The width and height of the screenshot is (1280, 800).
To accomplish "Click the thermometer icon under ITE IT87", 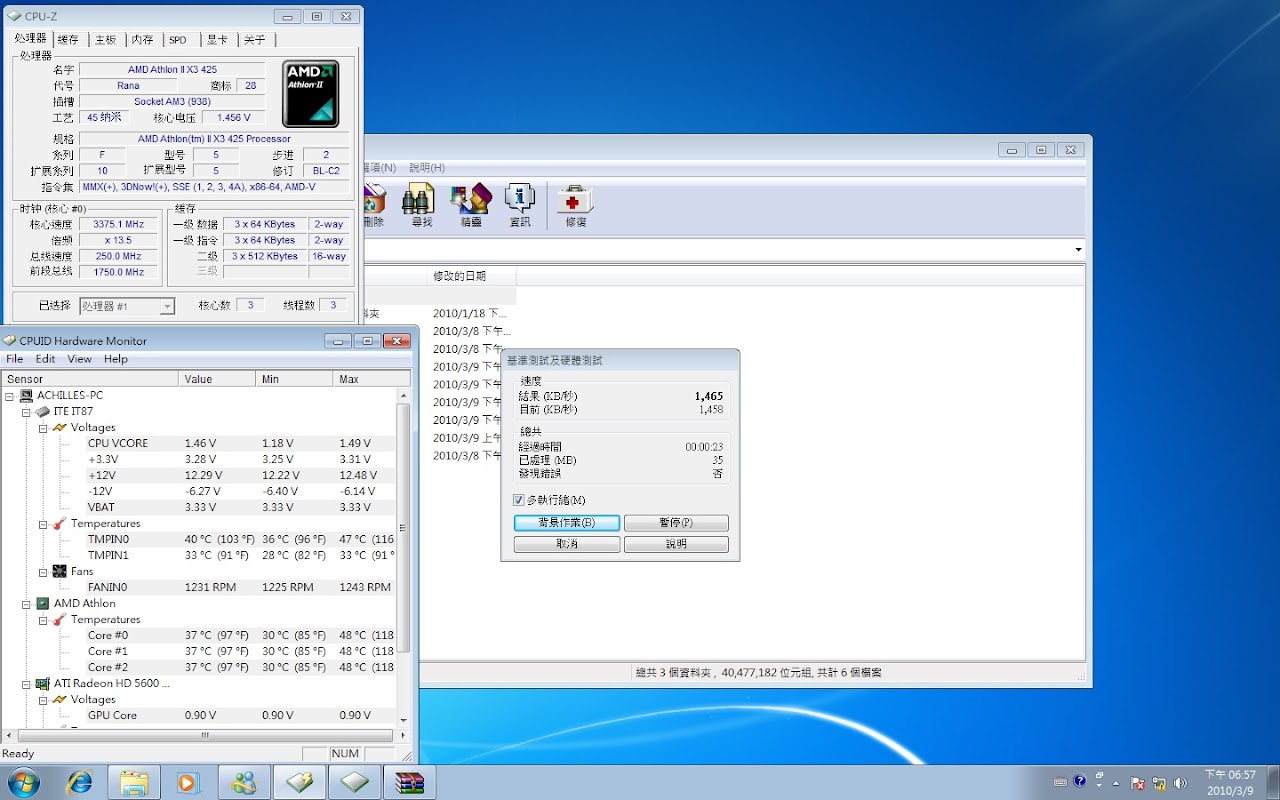I will click(x=59, y=524).
